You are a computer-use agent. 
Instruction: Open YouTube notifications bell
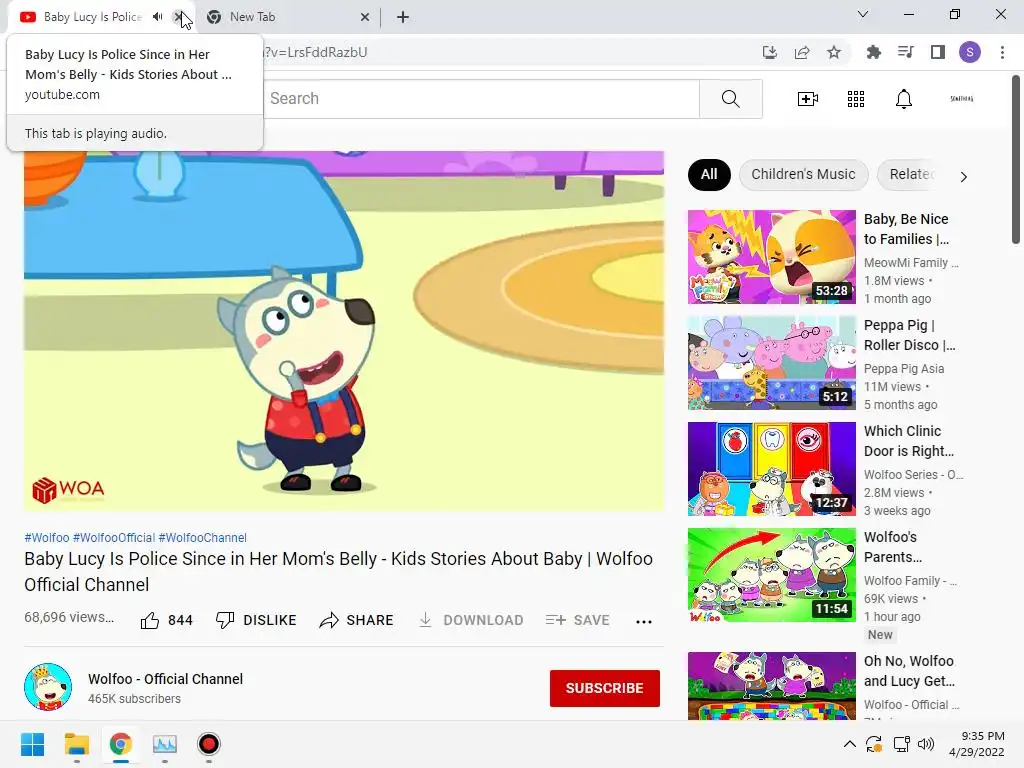coord(904,99)
